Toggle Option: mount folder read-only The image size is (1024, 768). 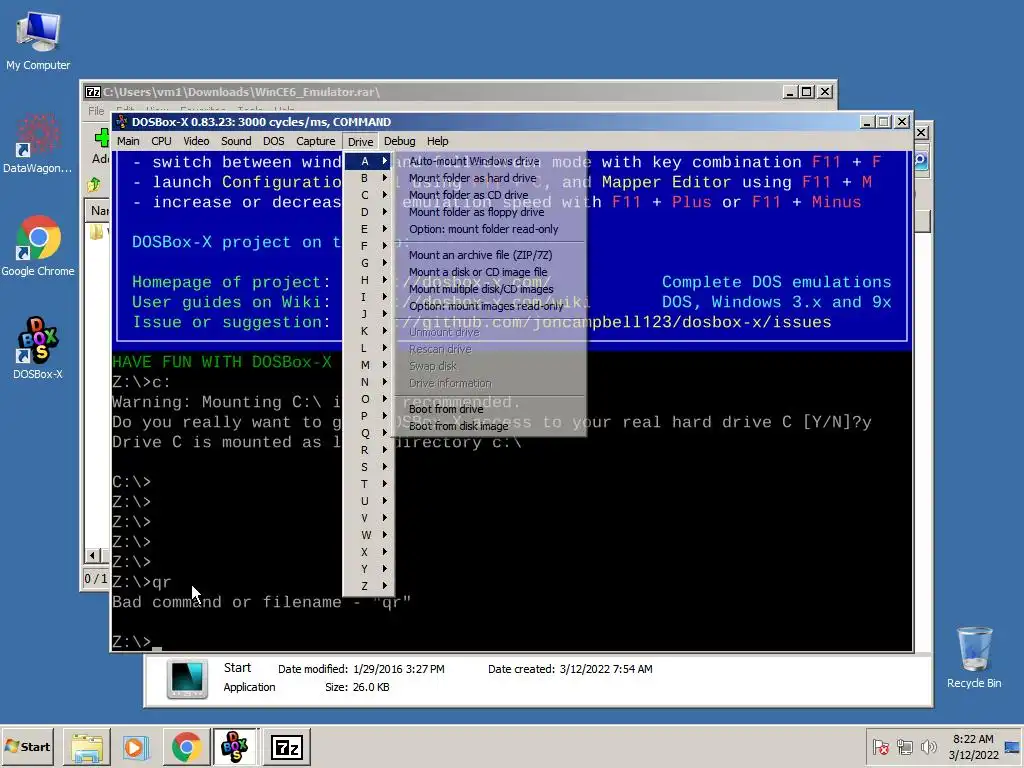pyautogui.click(x=490, y=229)
